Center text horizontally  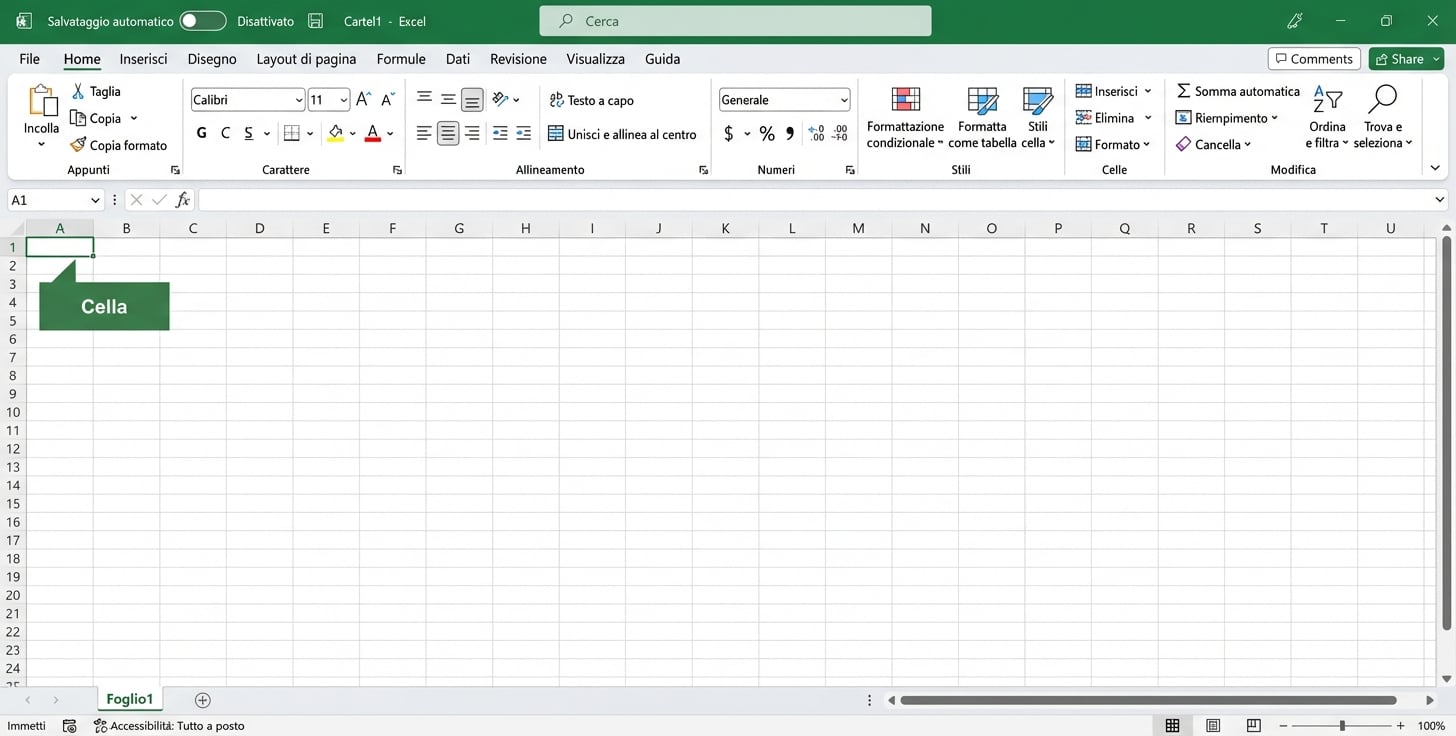click(x=448, y=133)
